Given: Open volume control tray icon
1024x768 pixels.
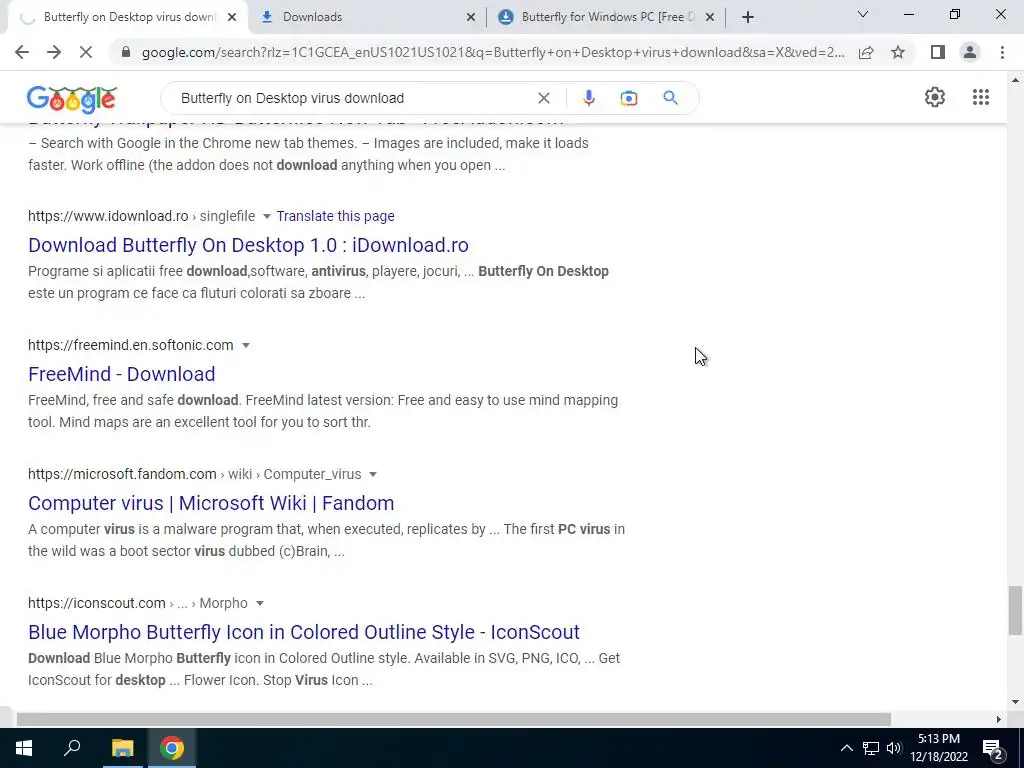Looking at the screenshot, I should (893, 748).
